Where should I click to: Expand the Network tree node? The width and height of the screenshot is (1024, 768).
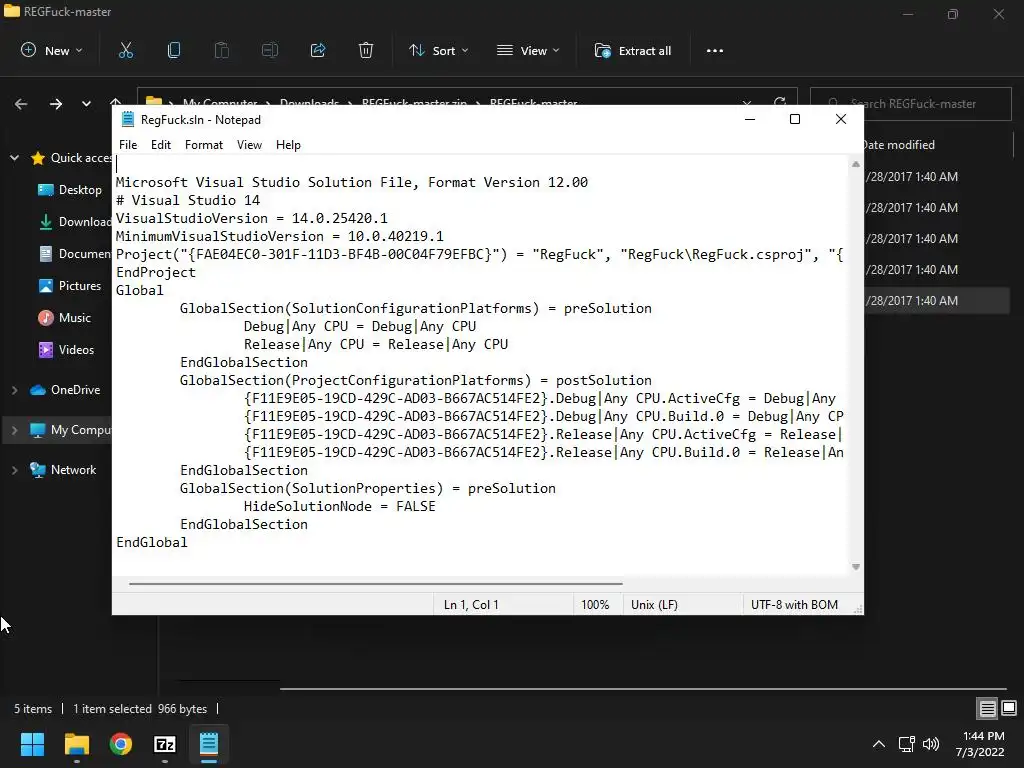(14, 470)
